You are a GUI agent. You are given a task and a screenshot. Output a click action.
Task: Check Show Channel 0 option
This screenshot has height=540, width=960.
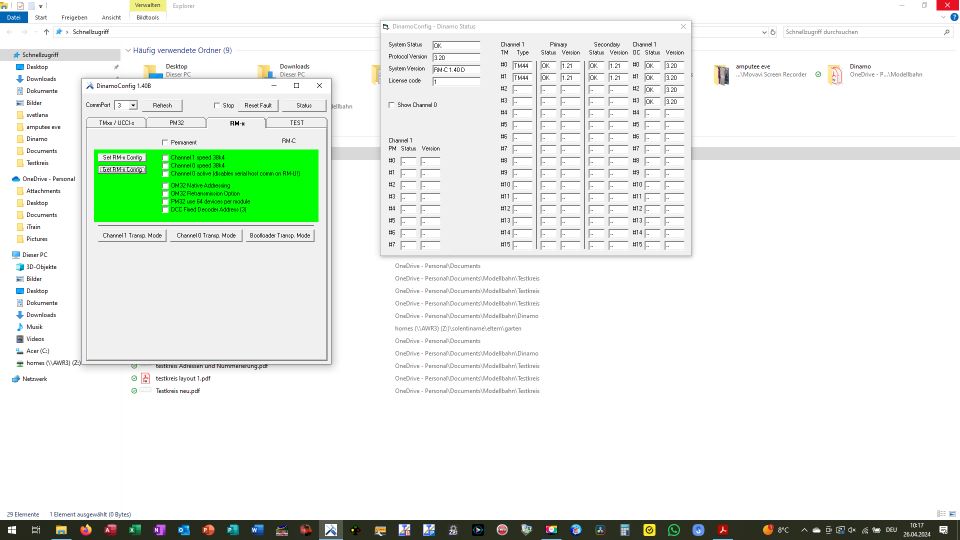(391, 105)
